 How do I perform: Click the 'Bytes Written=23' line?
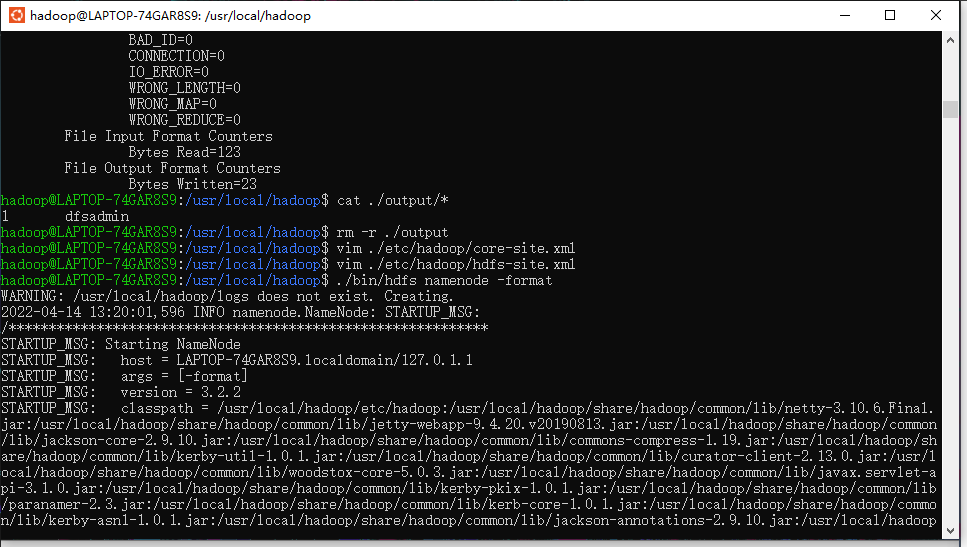coord(192,184)
